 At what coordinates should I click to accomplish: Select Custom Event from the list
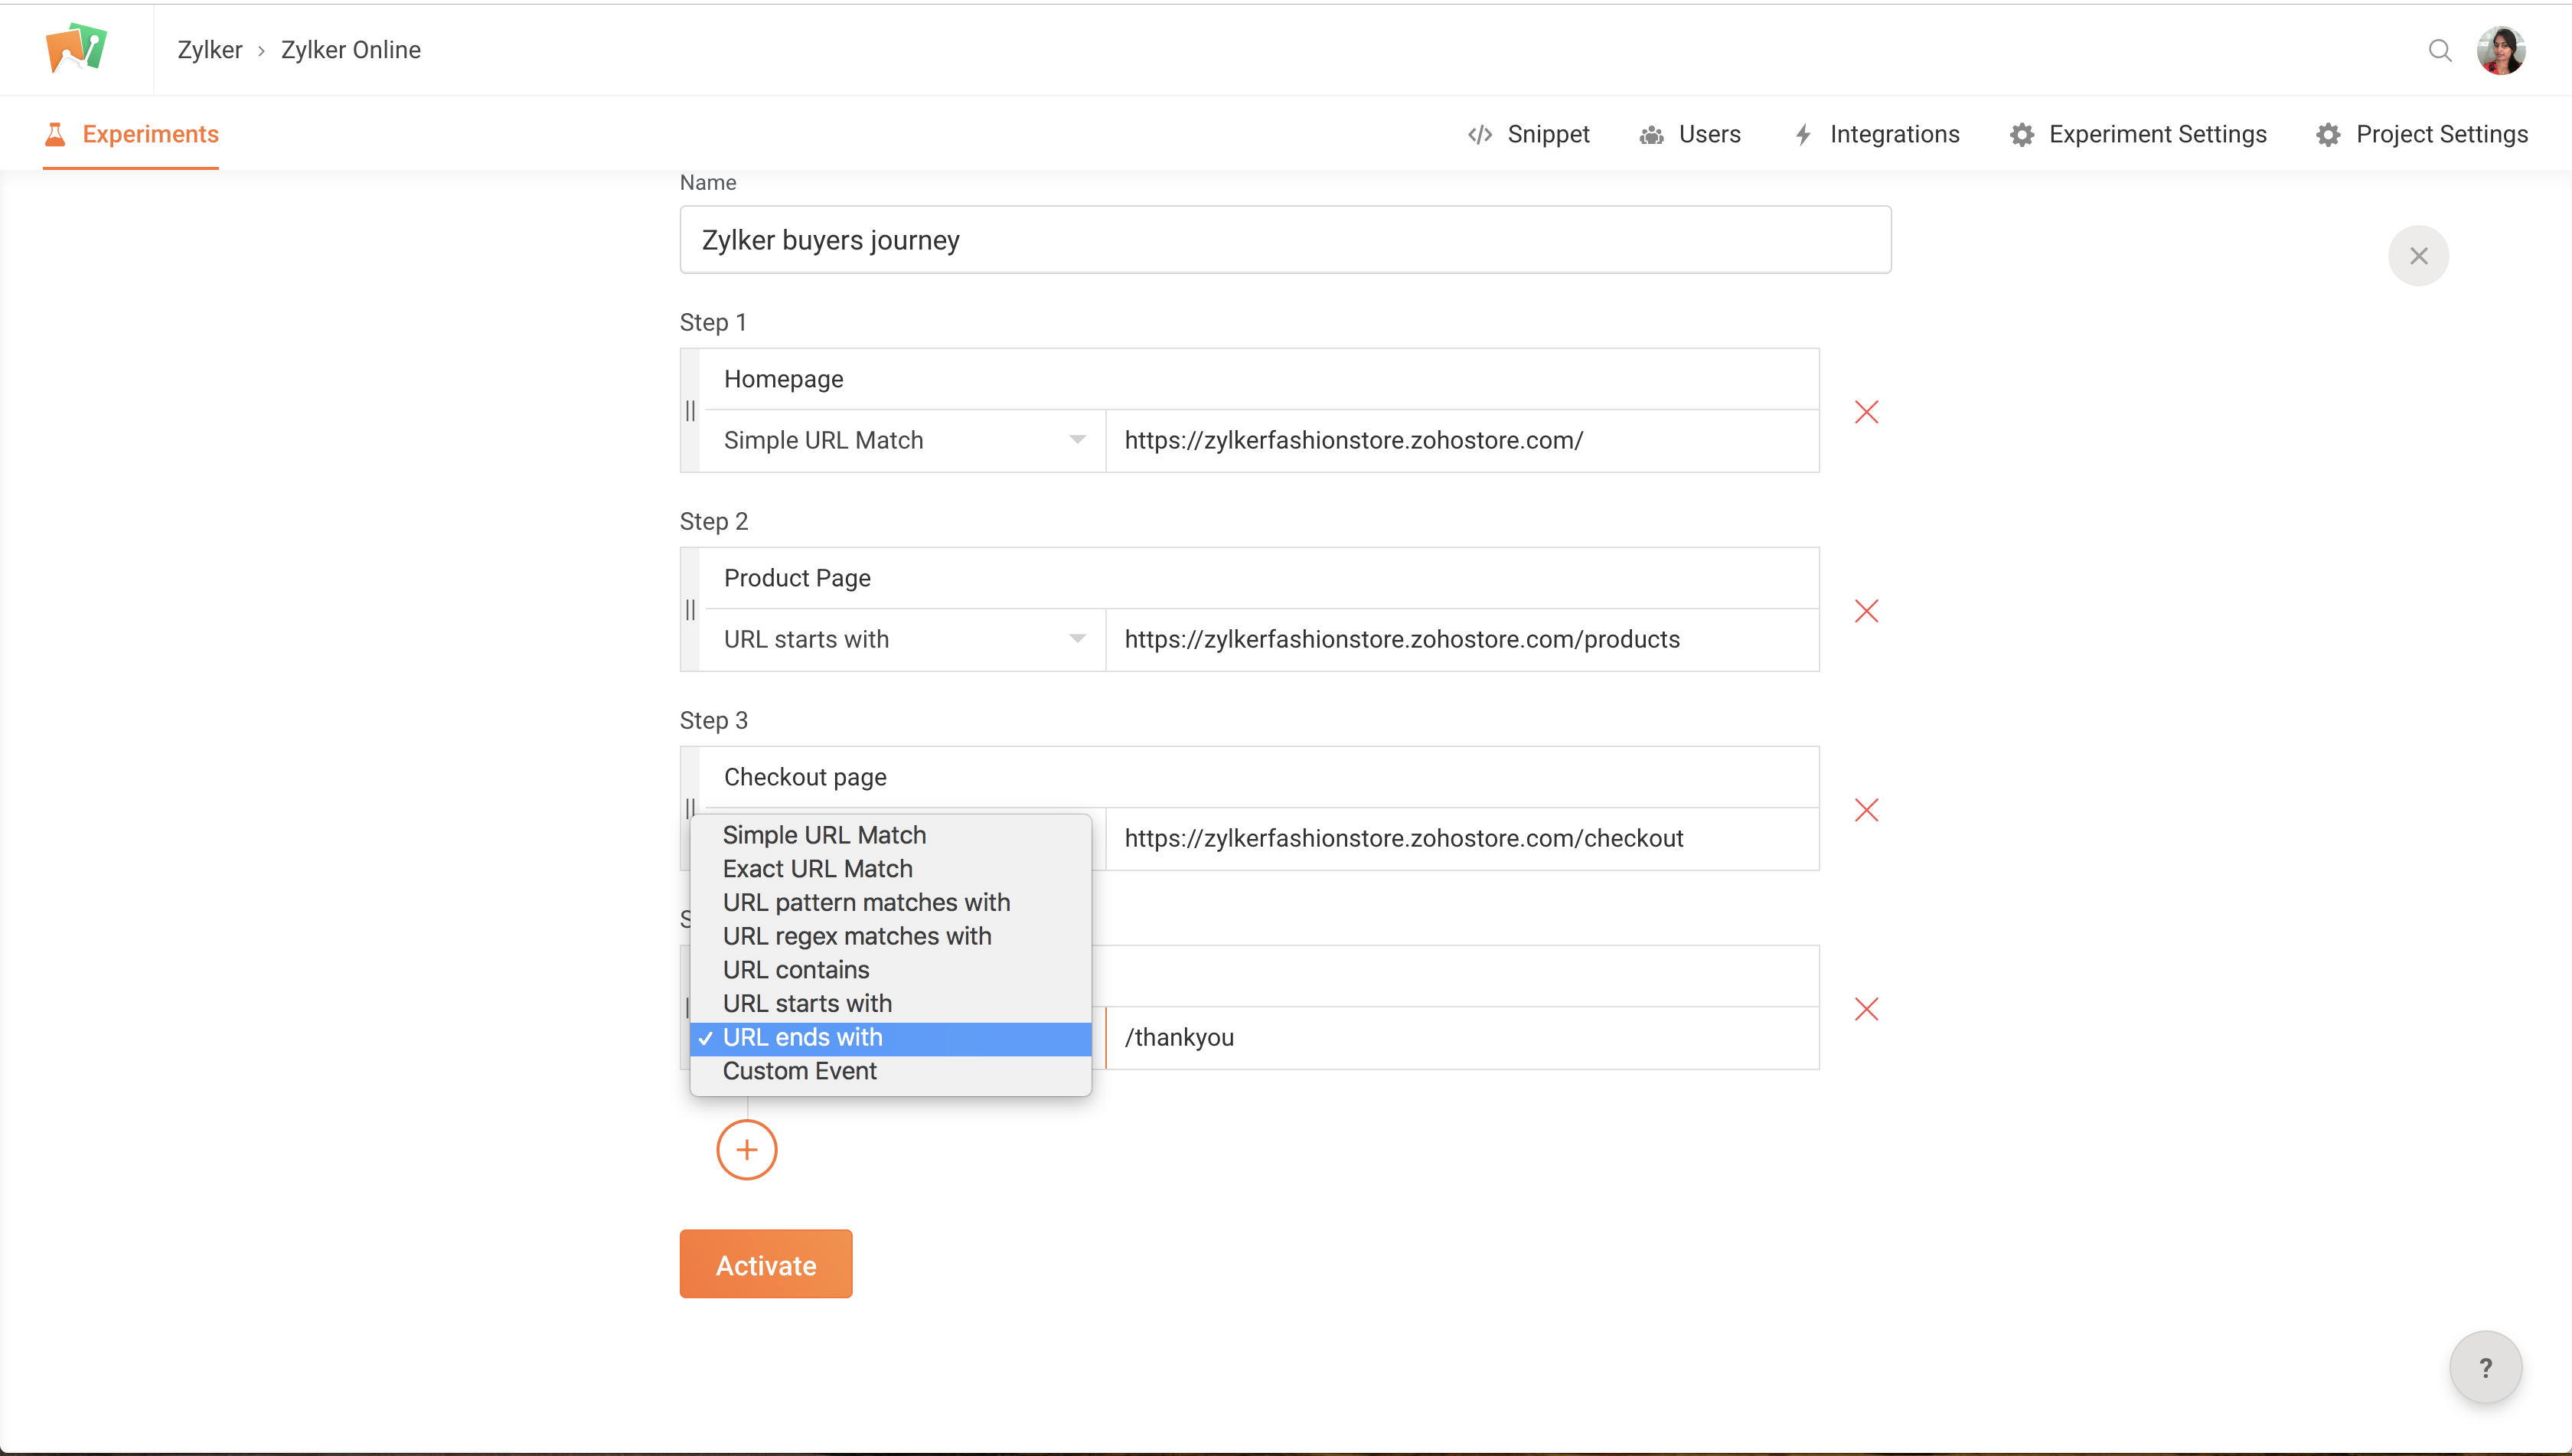click(x=799, y=1071)
